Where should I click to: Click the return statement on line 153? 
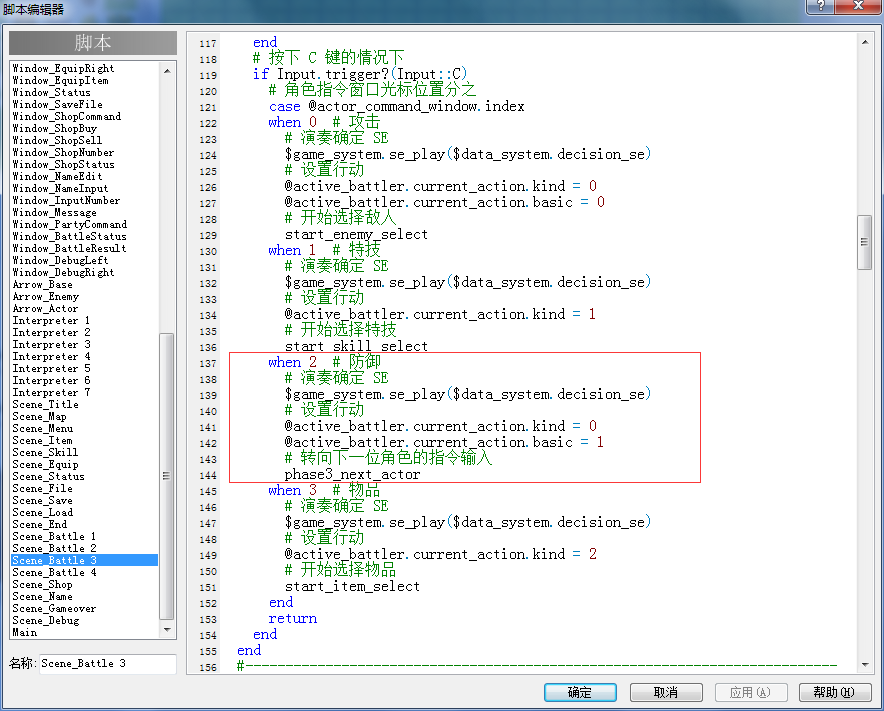pos(293,619)
